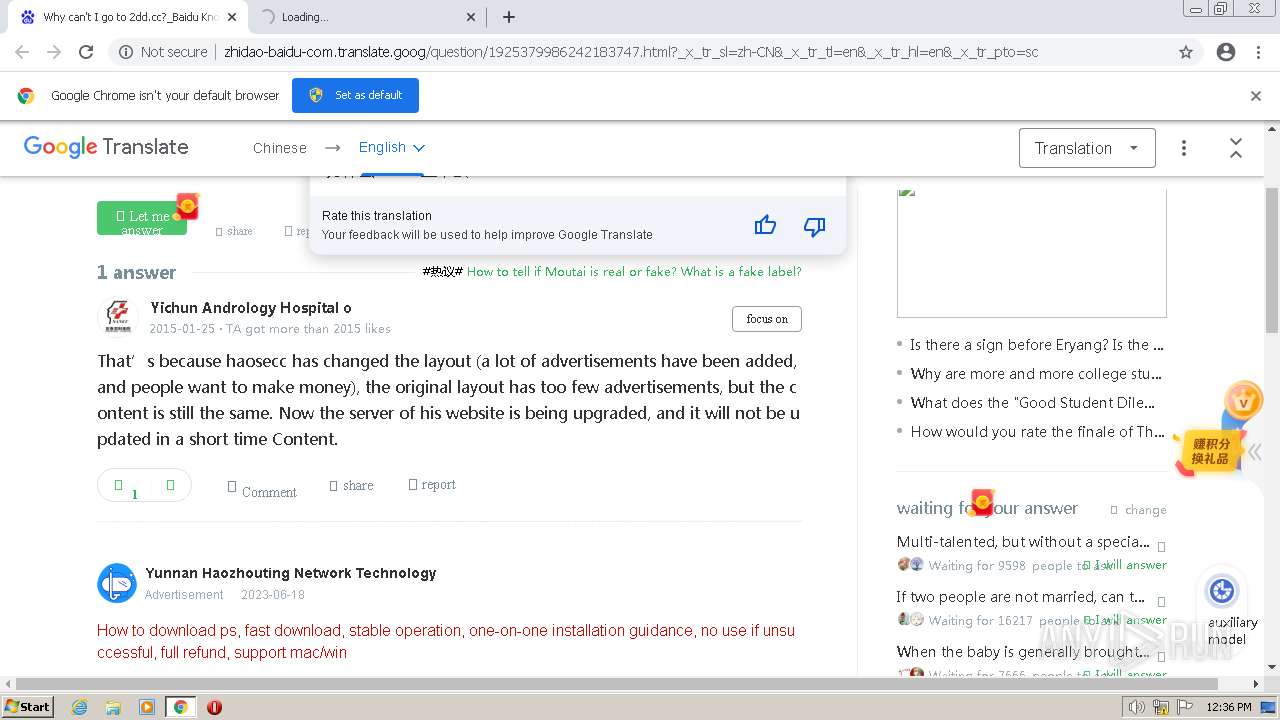Click the green Let me answer button
Screen dimensions: 1280x720
pyautogui.click(x=142, y=220)
